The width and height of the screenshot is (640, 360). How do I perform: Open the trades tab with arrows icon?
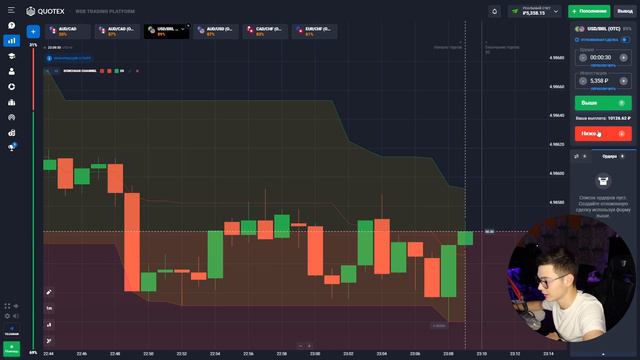[x=580, y=156]
